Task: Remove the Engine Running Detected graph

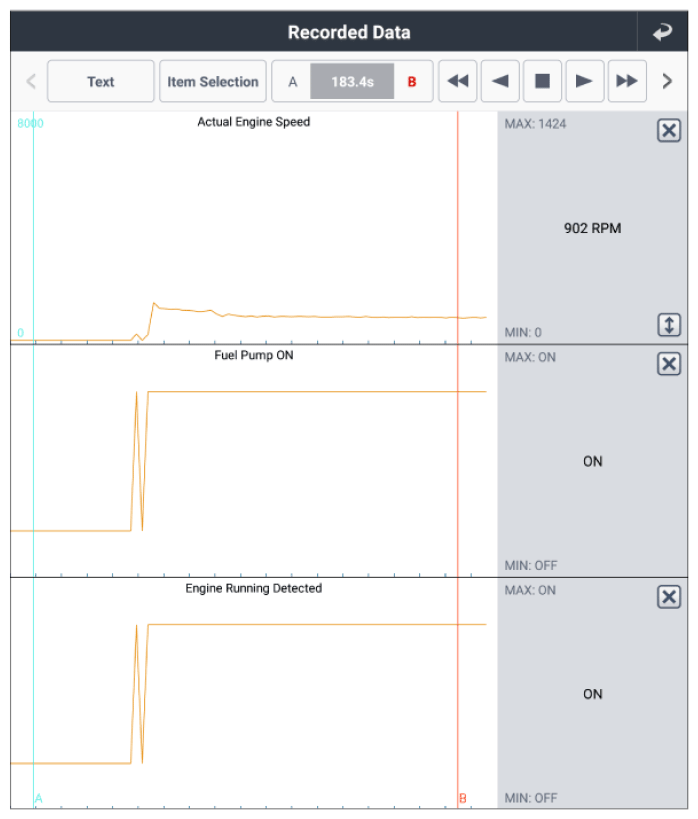Action: 668,597
